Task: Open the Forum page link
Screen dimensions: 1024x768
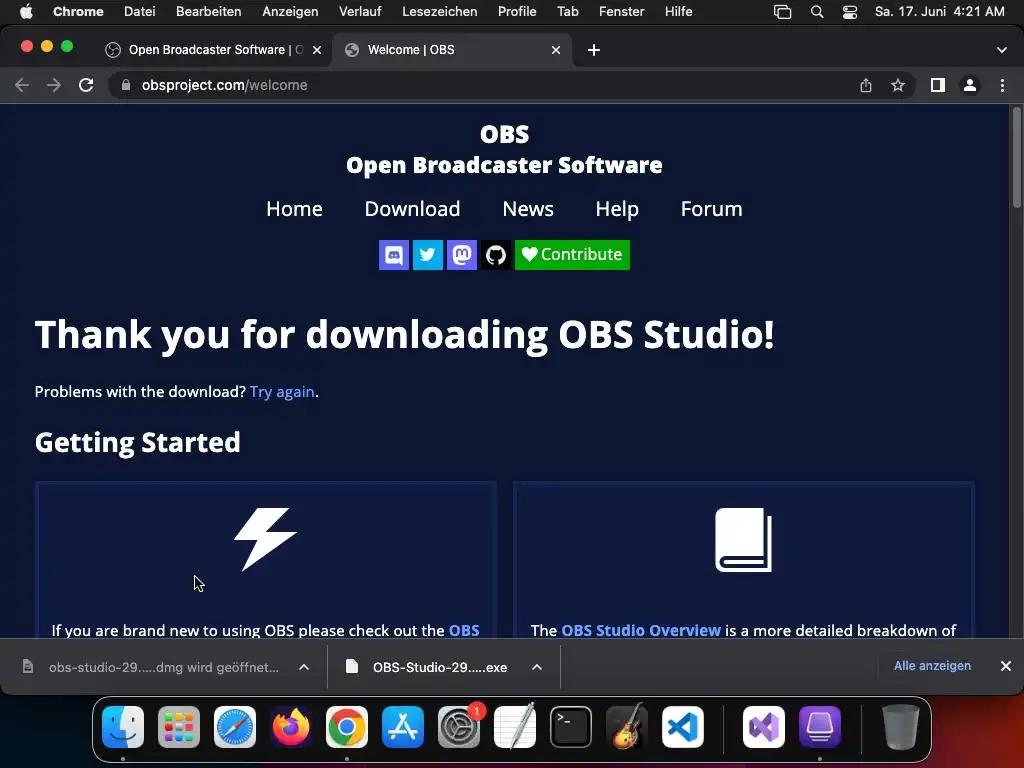Action: (x=711, y=209)
